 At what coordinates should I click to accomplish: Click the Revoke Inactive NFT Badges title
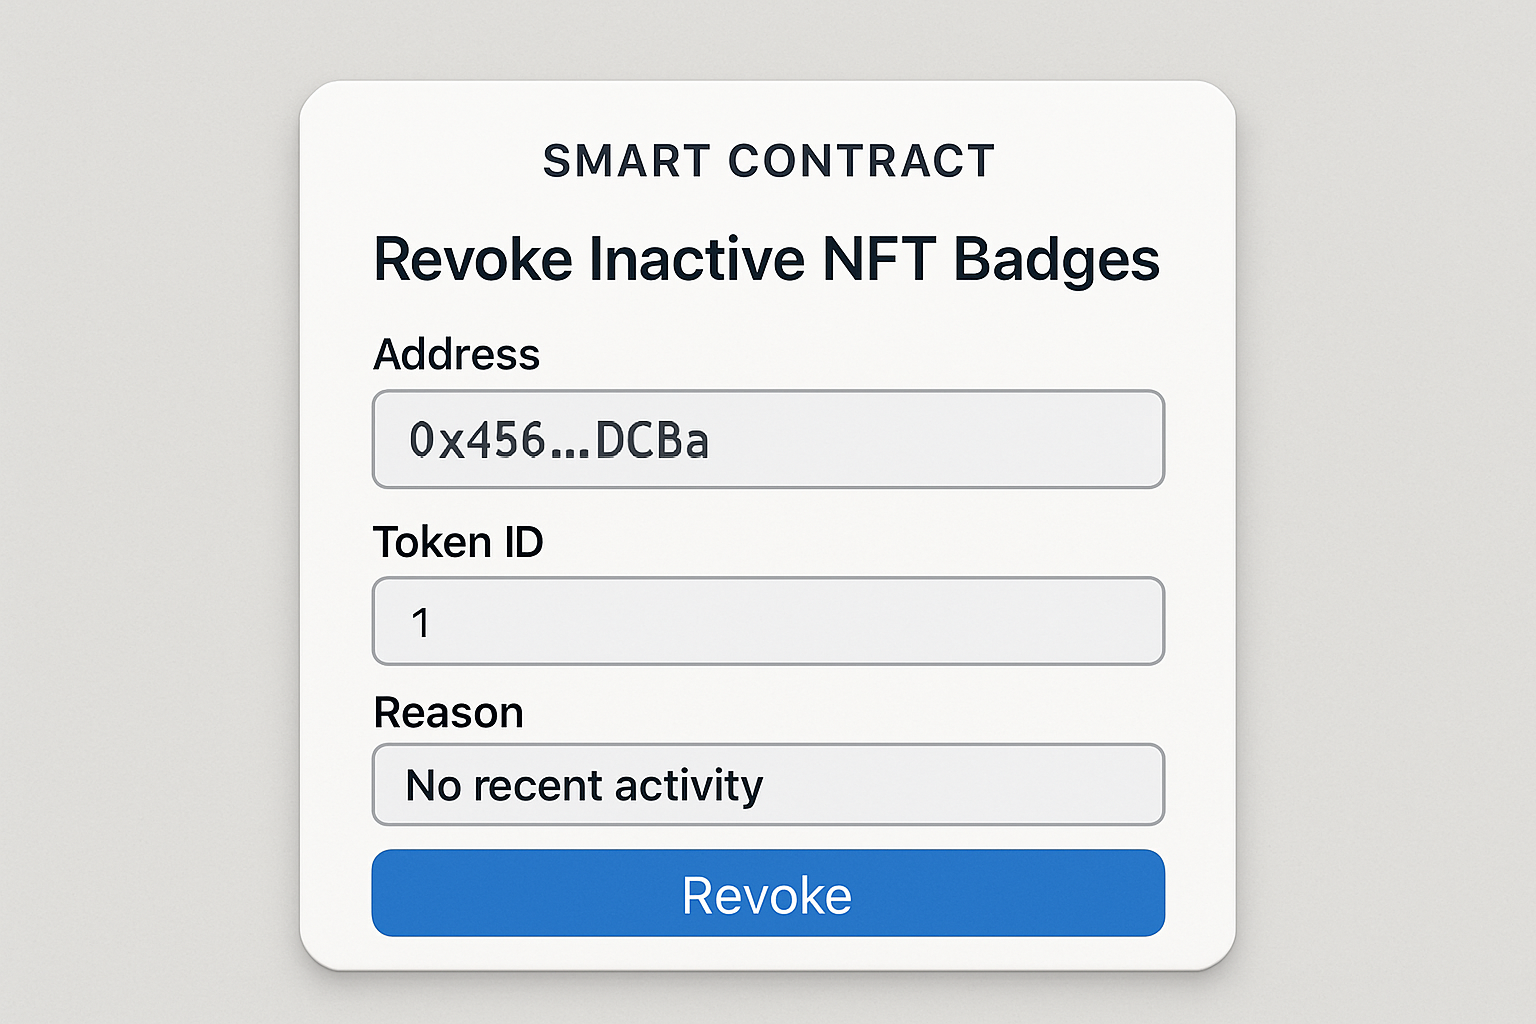point(766,258)
